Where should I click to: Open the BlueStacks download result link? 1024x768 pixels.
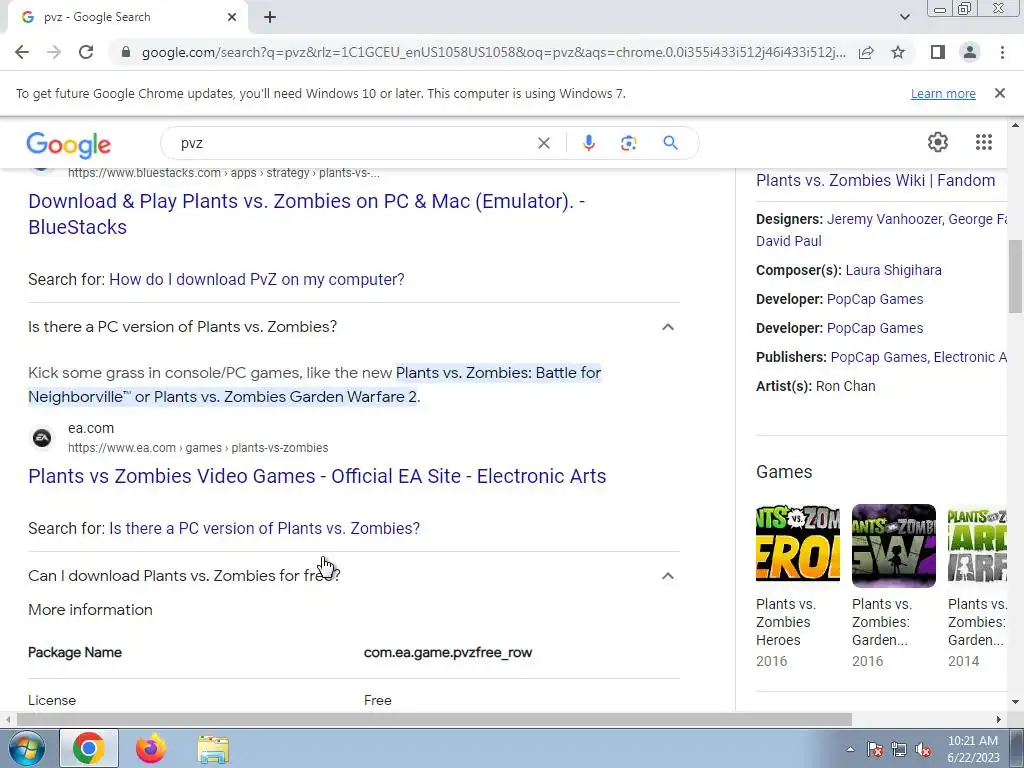(306, 214)
